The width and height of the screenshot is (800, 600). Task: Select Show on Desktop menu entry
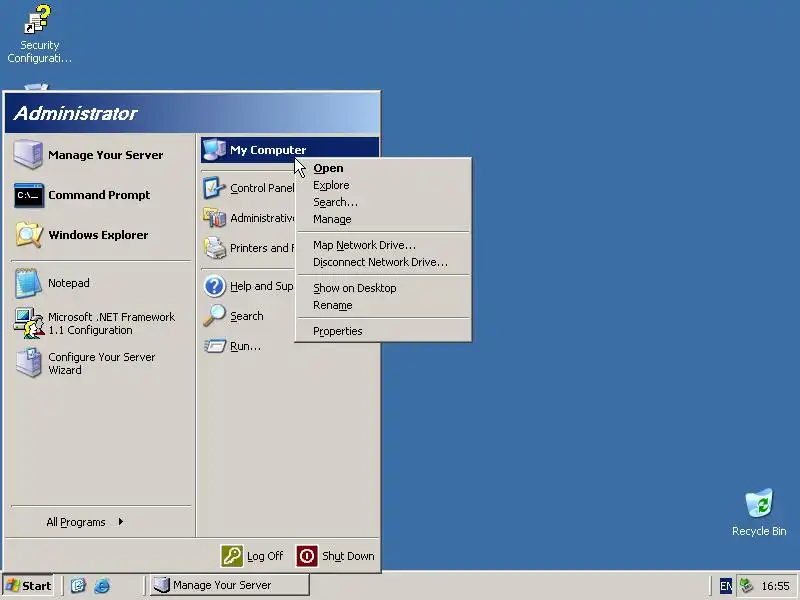point(383,288)
